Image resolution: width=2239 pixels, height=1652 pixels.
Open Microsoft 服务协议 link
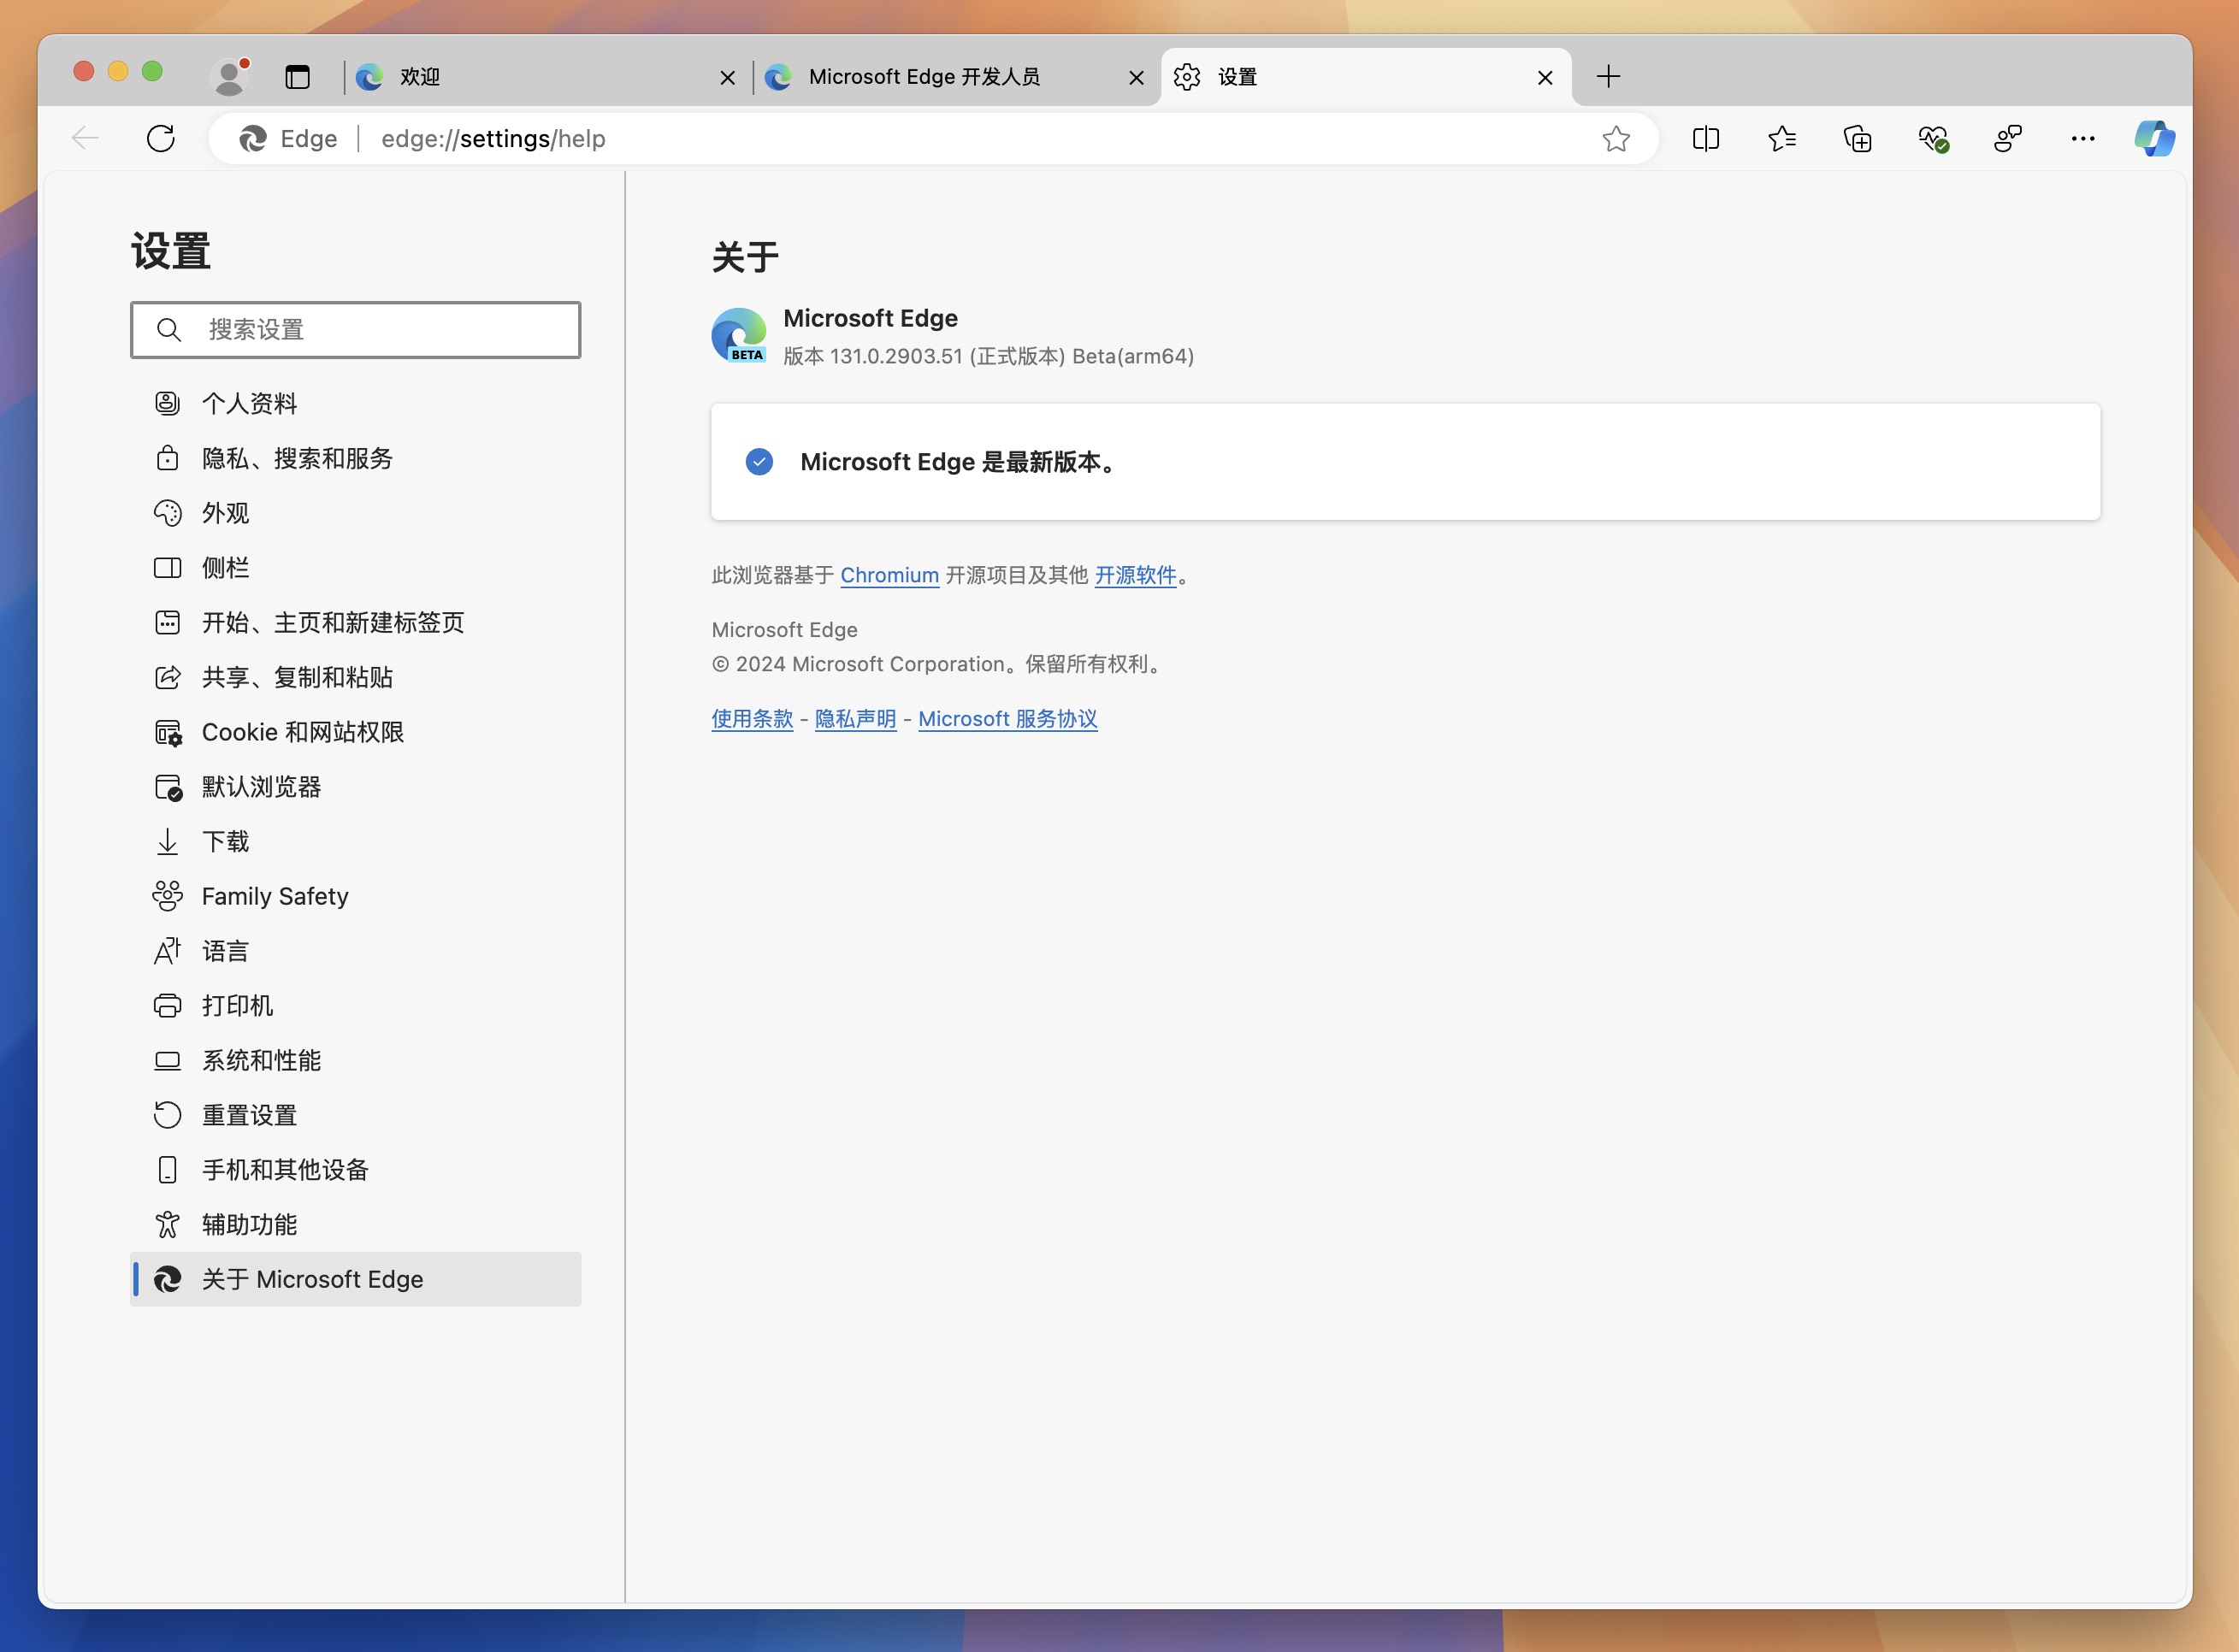pos(1007,719)
